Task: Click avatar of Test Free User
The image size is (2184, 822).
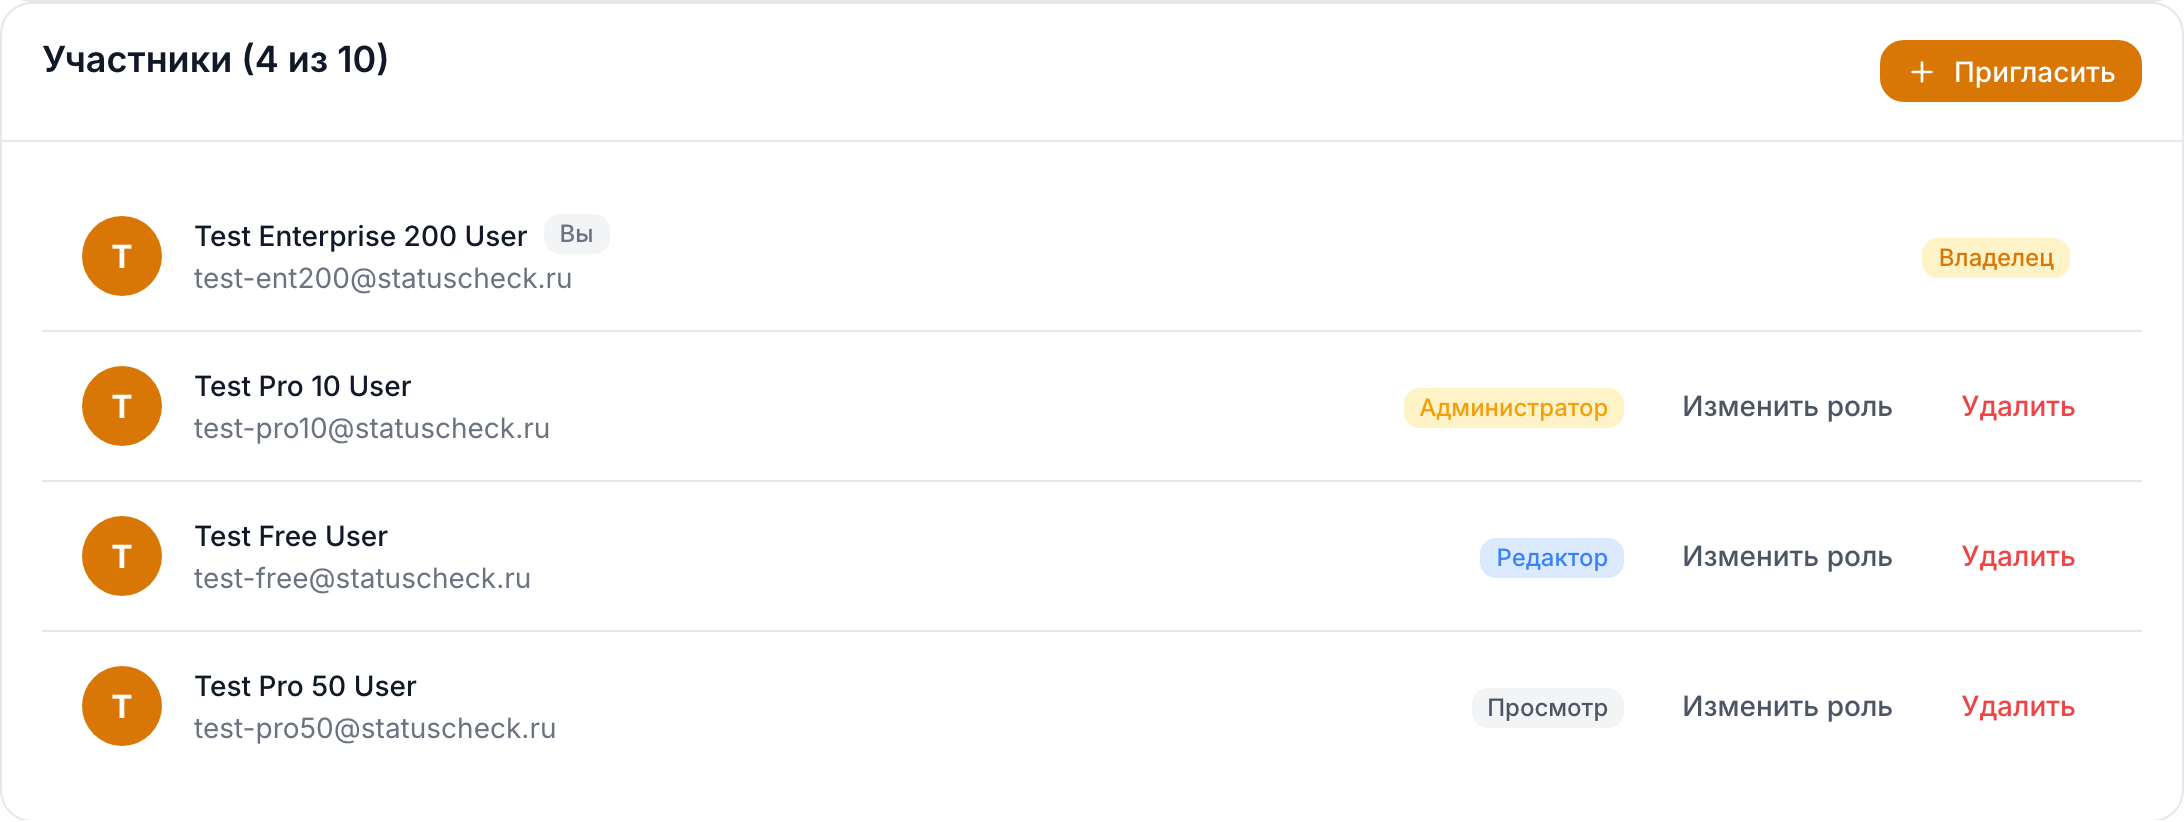Action: pyautogui.click(x=122, y=556)
